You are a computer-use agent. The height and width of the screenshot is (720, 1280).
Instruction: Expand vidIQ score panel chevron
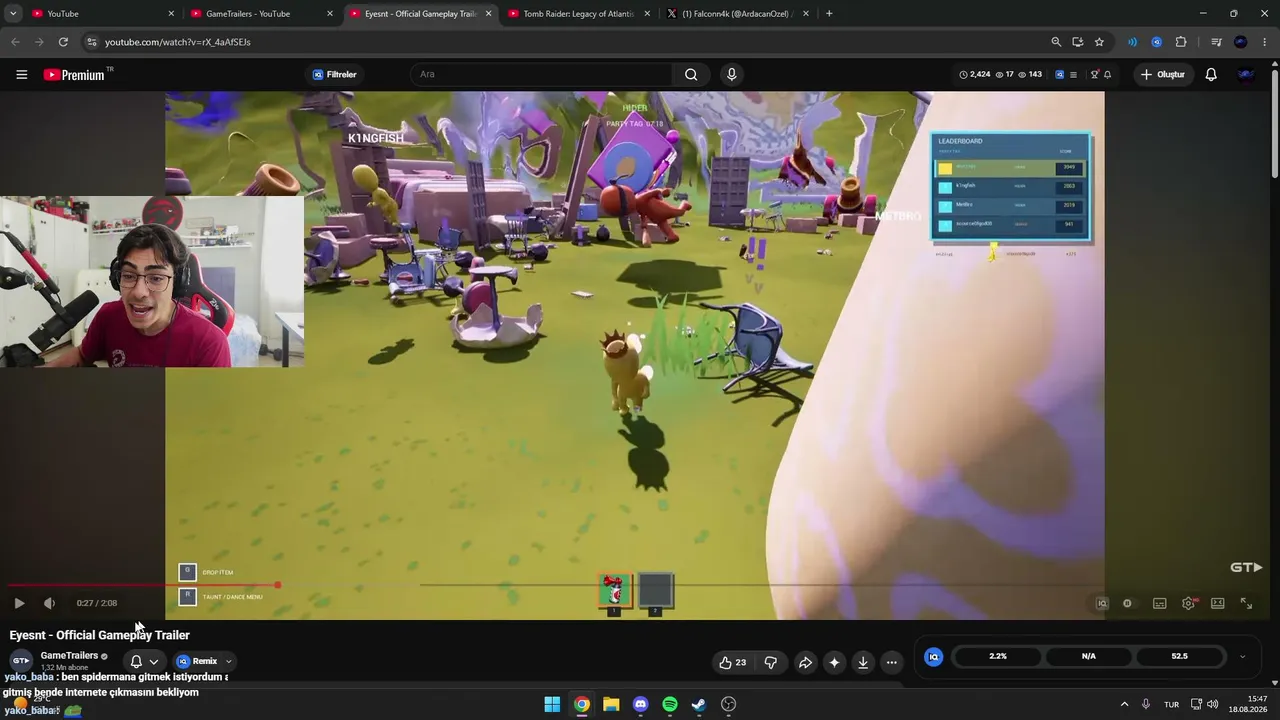tap(1242, 657)
